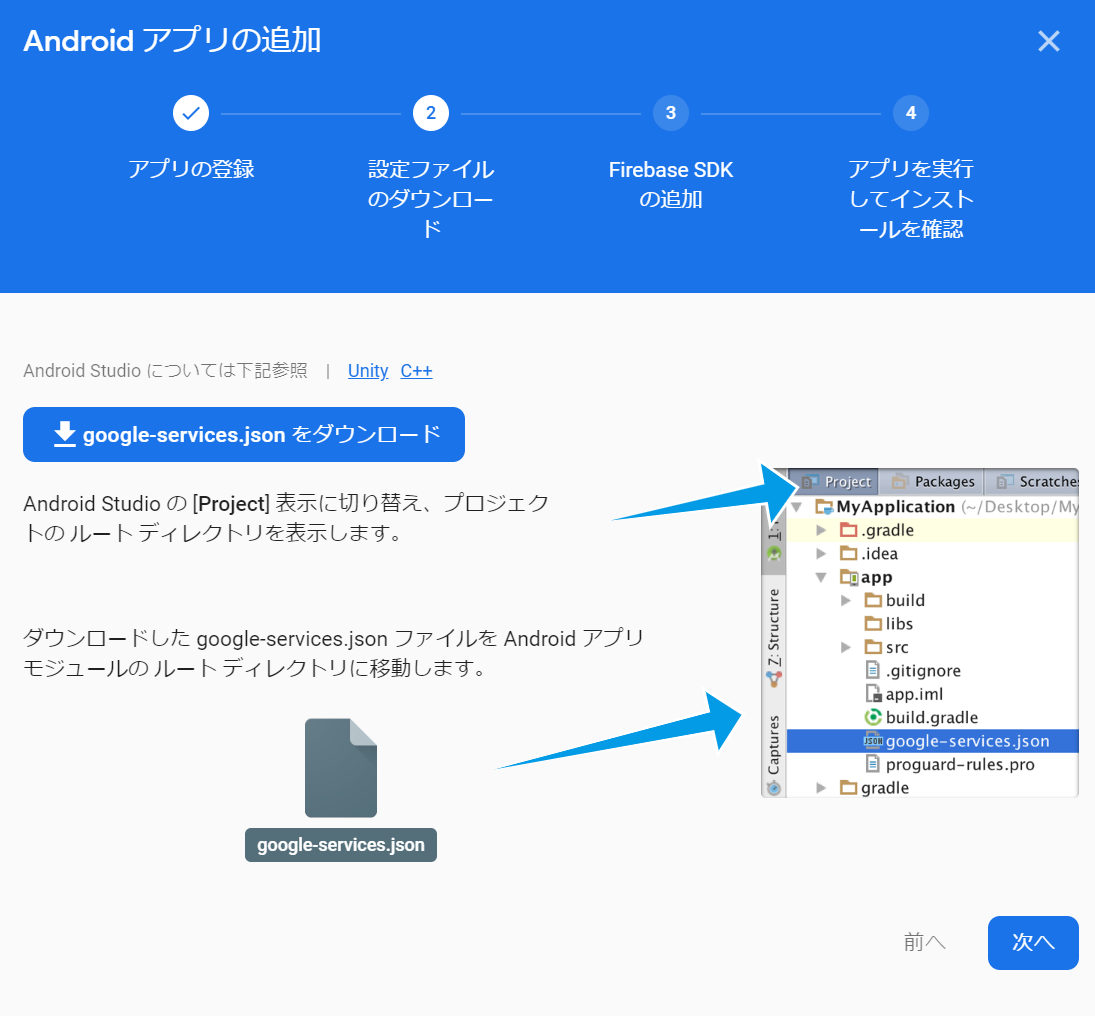Click the download arrow icon in the button

point(65,434)
